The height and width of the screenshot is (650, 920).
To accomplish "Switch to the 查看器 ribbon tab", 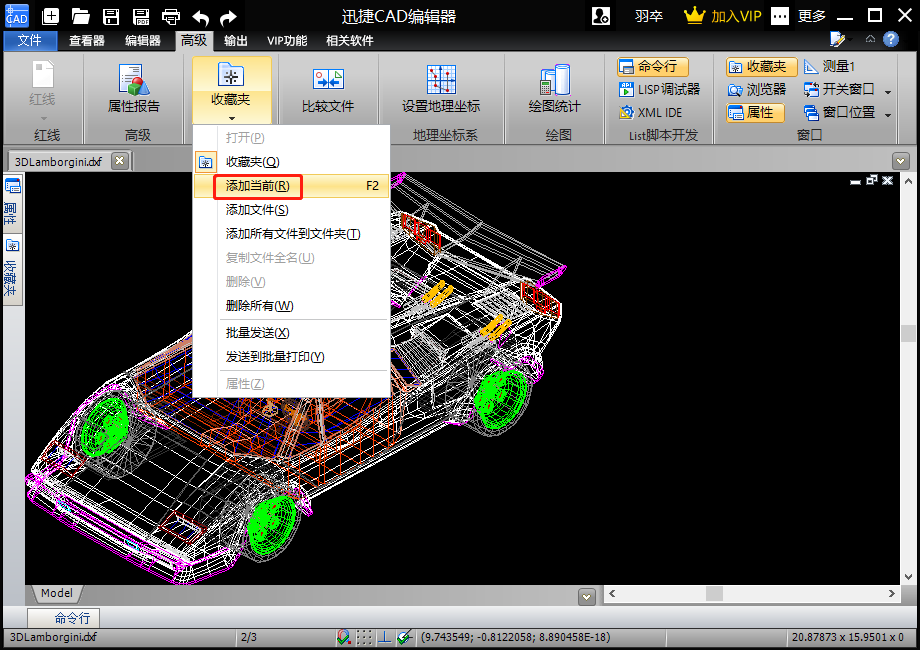I will (x=87, y=40).
